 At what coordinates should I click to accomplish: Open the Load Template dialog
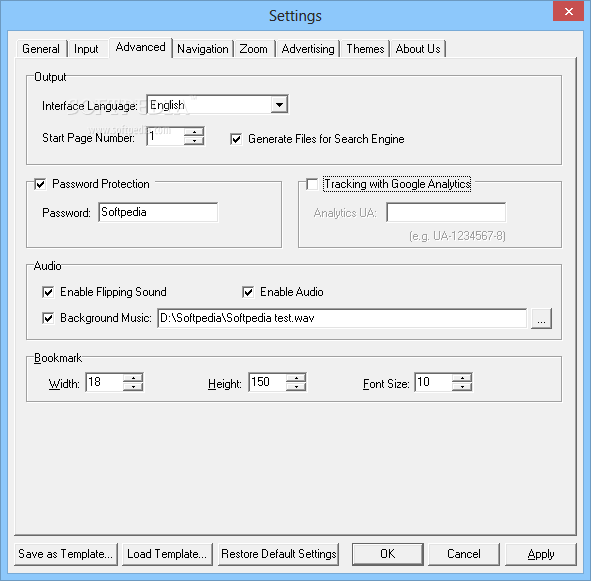(167, 554)
